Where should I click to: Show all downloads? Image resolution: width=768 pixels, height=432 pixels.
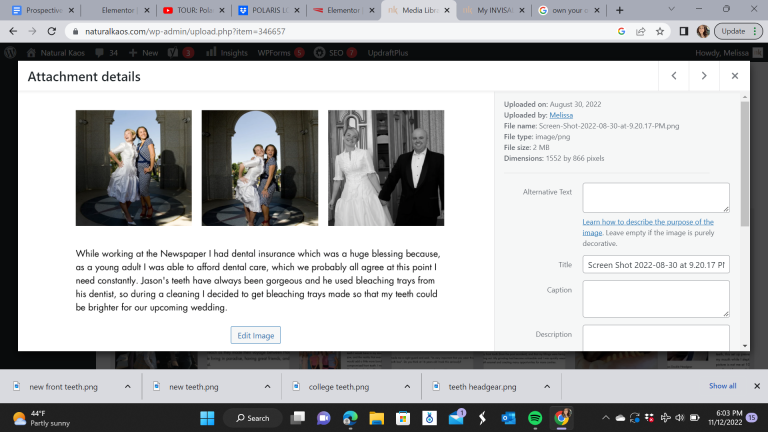tap(722, 386)
